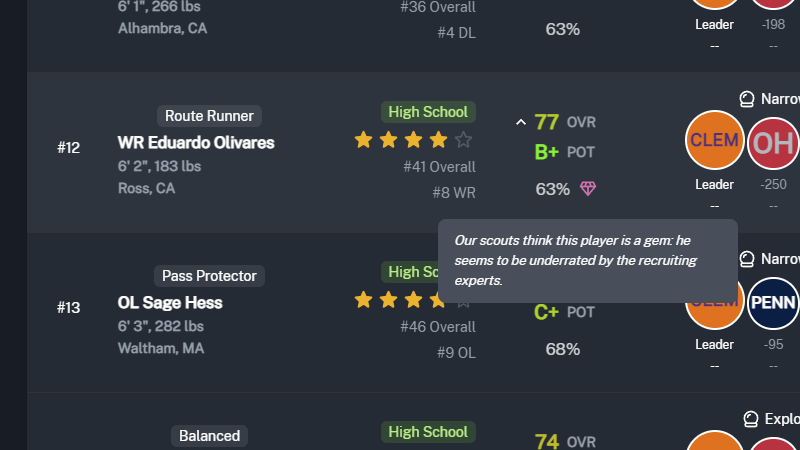
Task: Click the Pass Protector archetype tag
Action: click(x=209, y=276)
